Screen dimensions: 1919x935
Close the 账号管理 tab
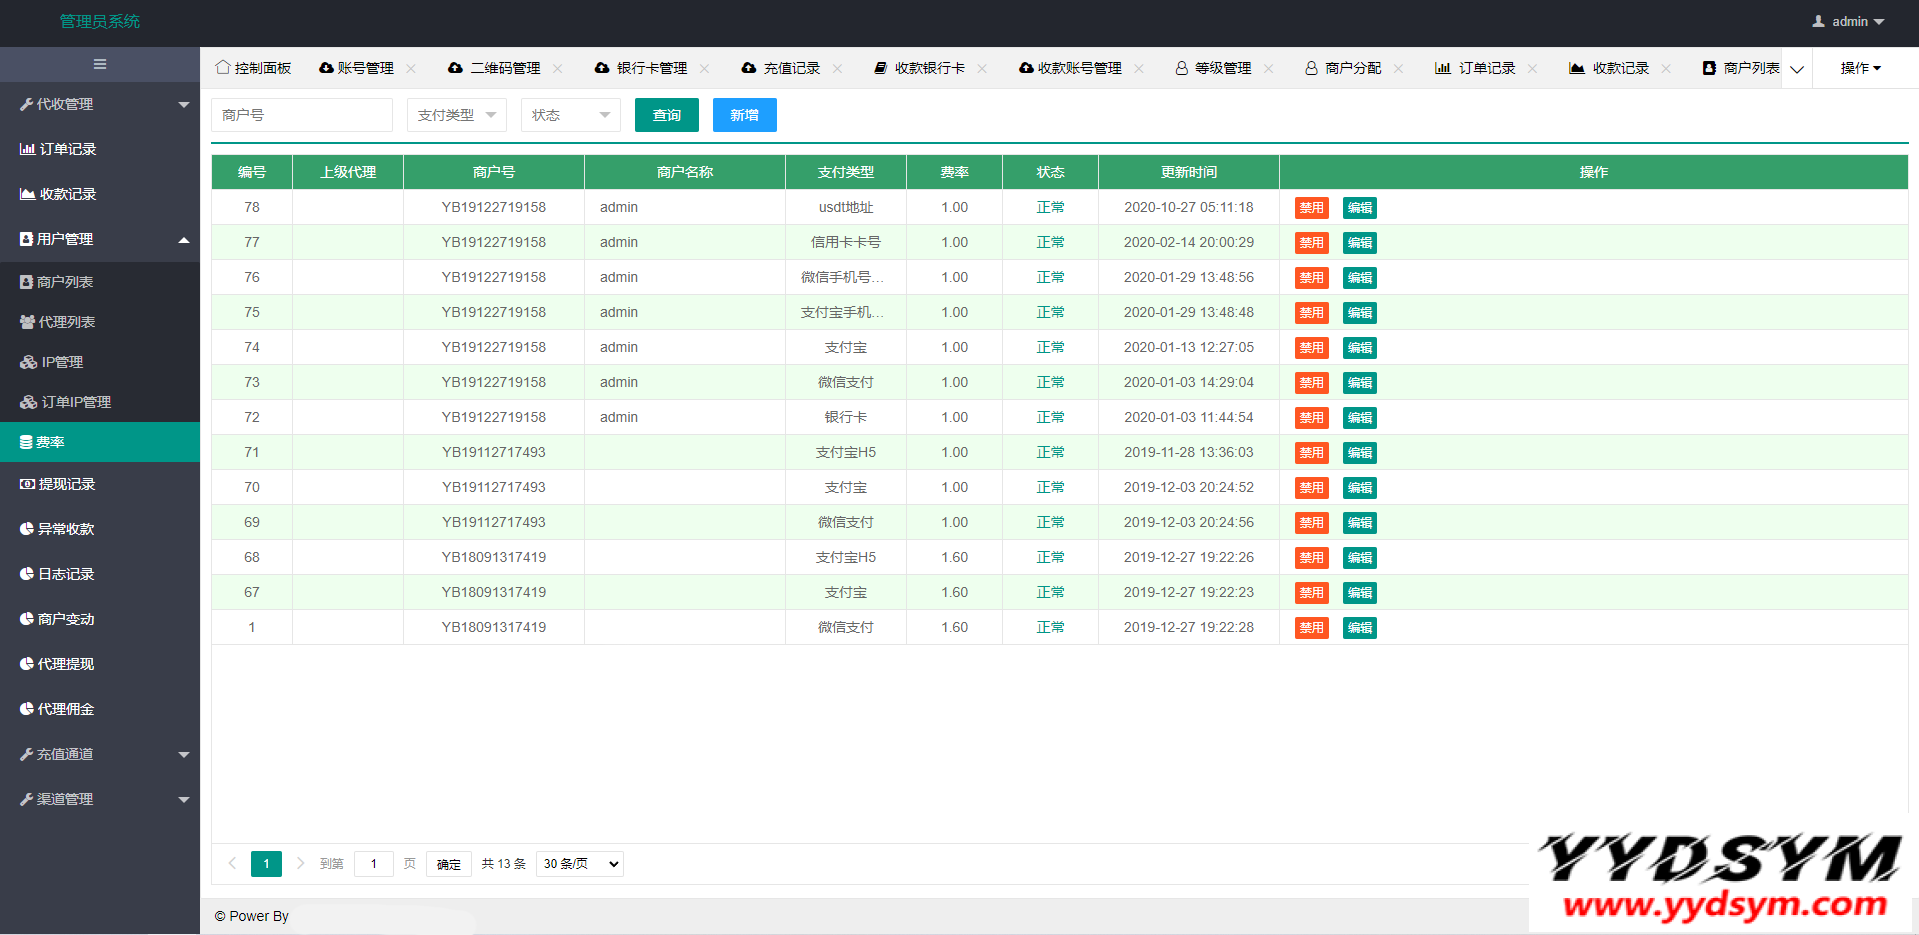pos(411,68)
